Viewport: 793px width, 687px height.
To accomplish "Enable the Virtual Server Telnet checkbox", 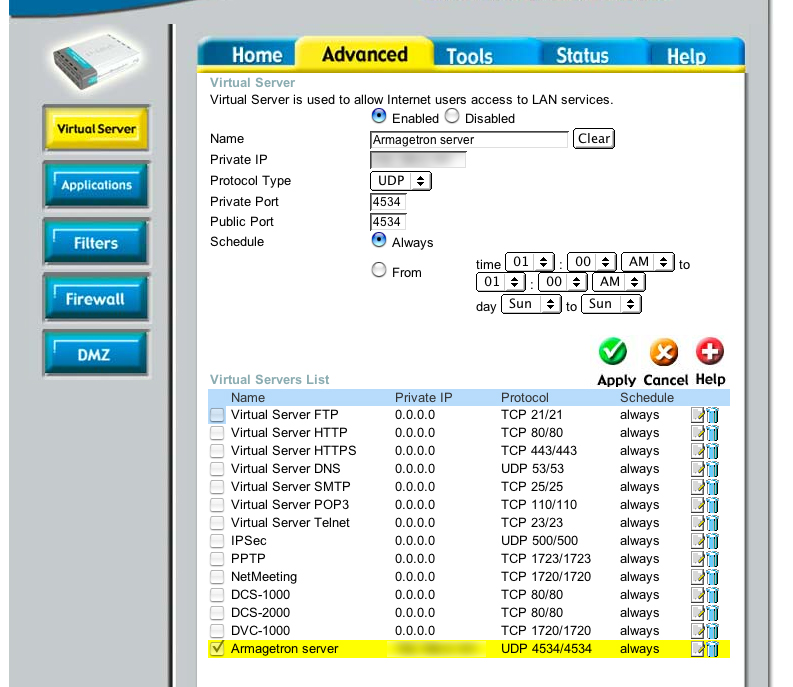I will tap(217, 523).
